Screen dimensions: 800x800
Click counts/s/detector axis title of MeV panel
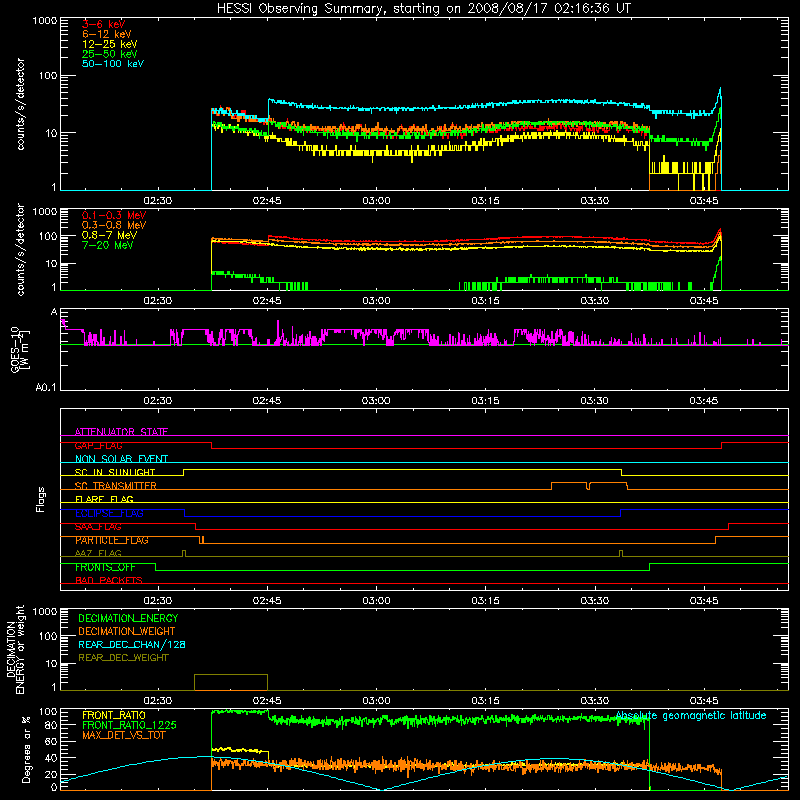[x=20, y=250]
